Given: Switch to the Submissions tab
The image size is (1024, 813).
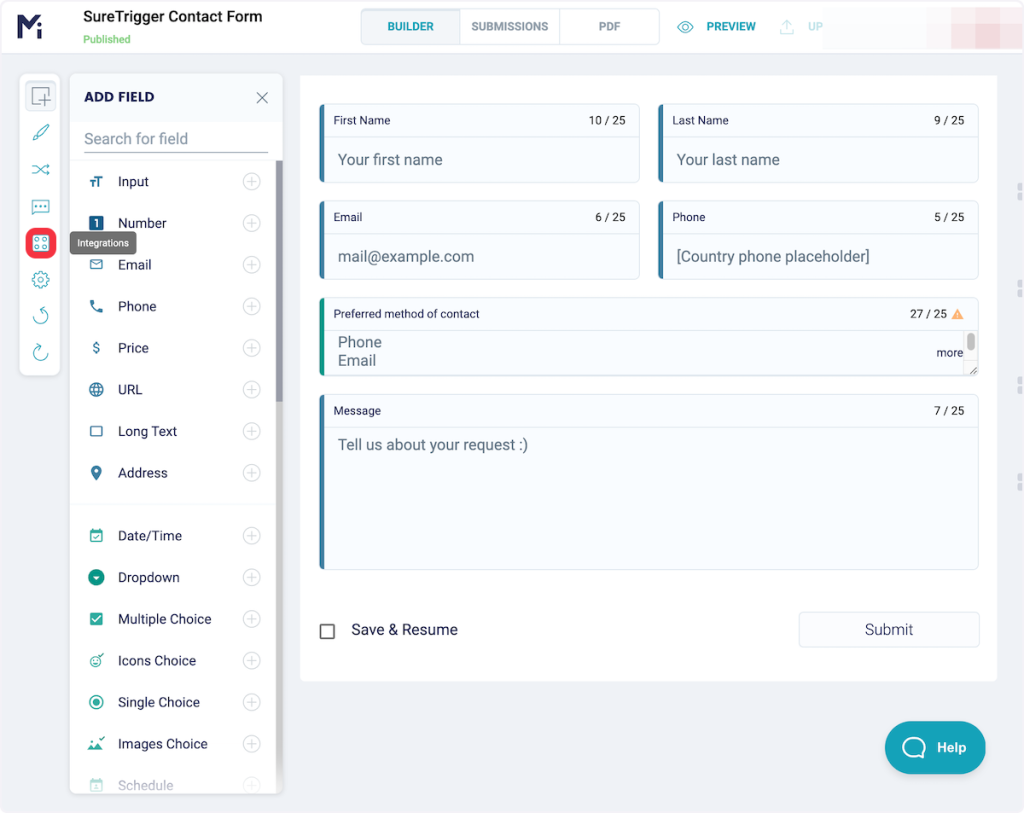Looking at the screenshot, I should coord(510,27).
